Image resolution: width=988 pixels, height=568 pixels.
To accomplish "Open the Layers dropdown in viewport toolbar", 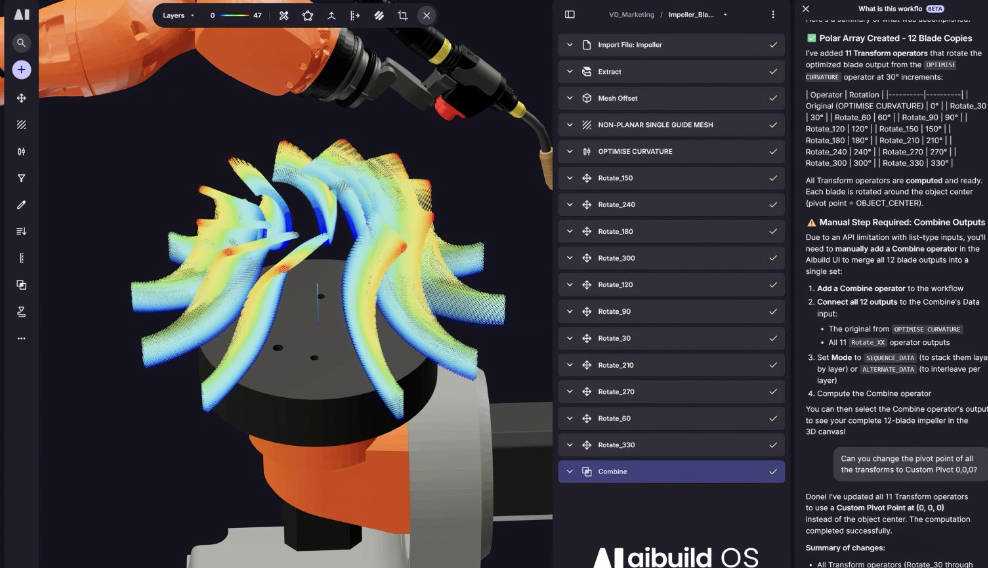I will 178,15.
